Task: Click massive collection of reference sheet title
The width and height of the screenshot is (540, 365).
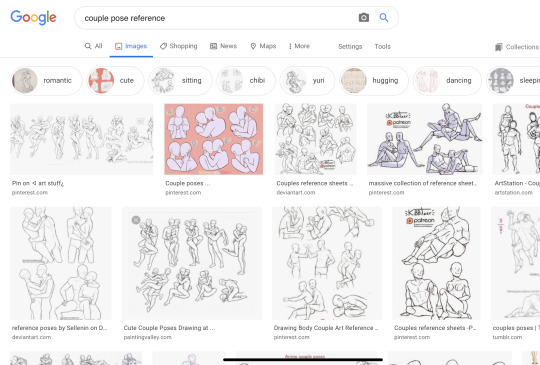Action: click(423, 184)
